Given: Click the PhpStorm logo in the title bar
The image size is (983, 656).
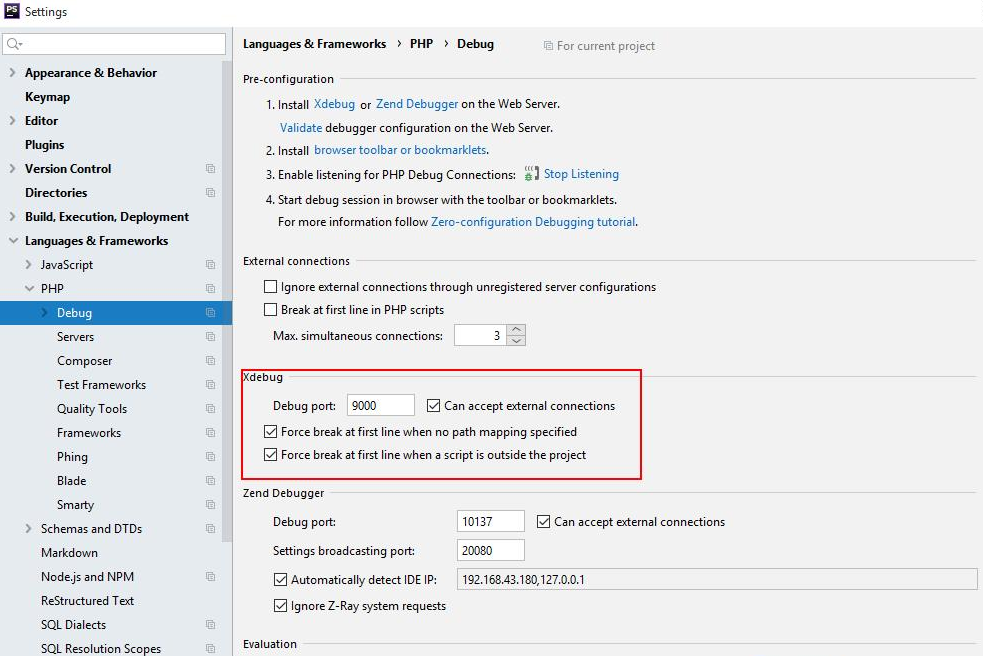Looking at the screenshot, I should pyautogui.click(x=11, y=11).
